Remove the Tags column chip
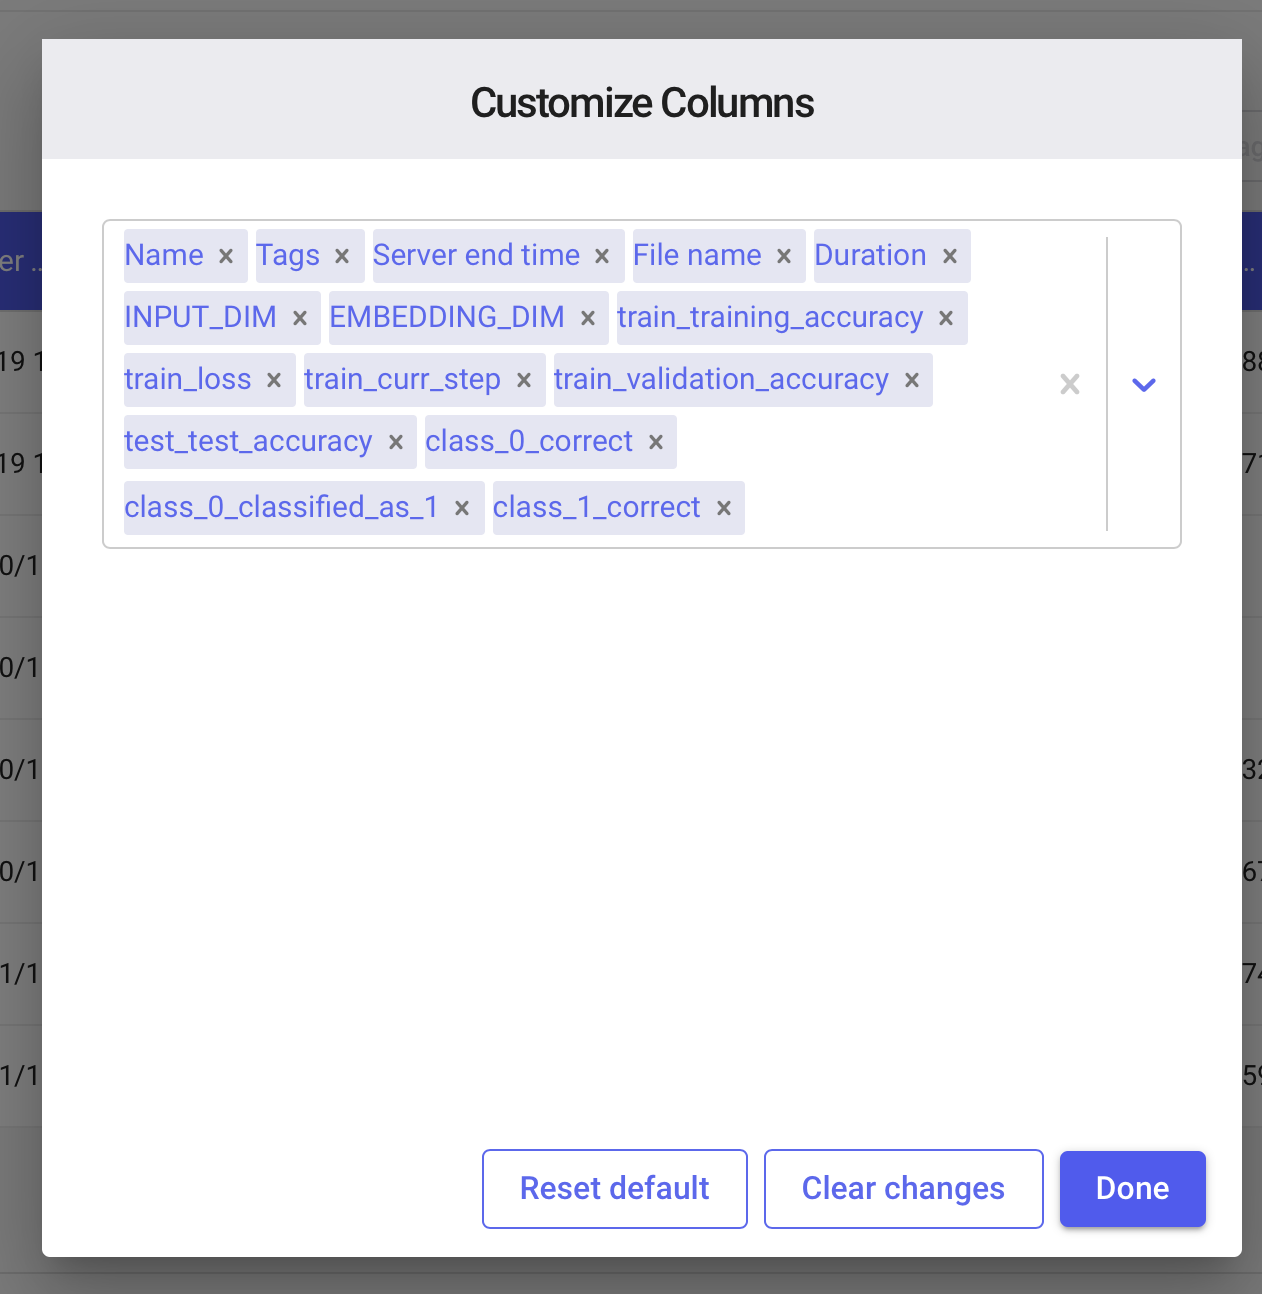The image size is (1262, 1294). 342,256
